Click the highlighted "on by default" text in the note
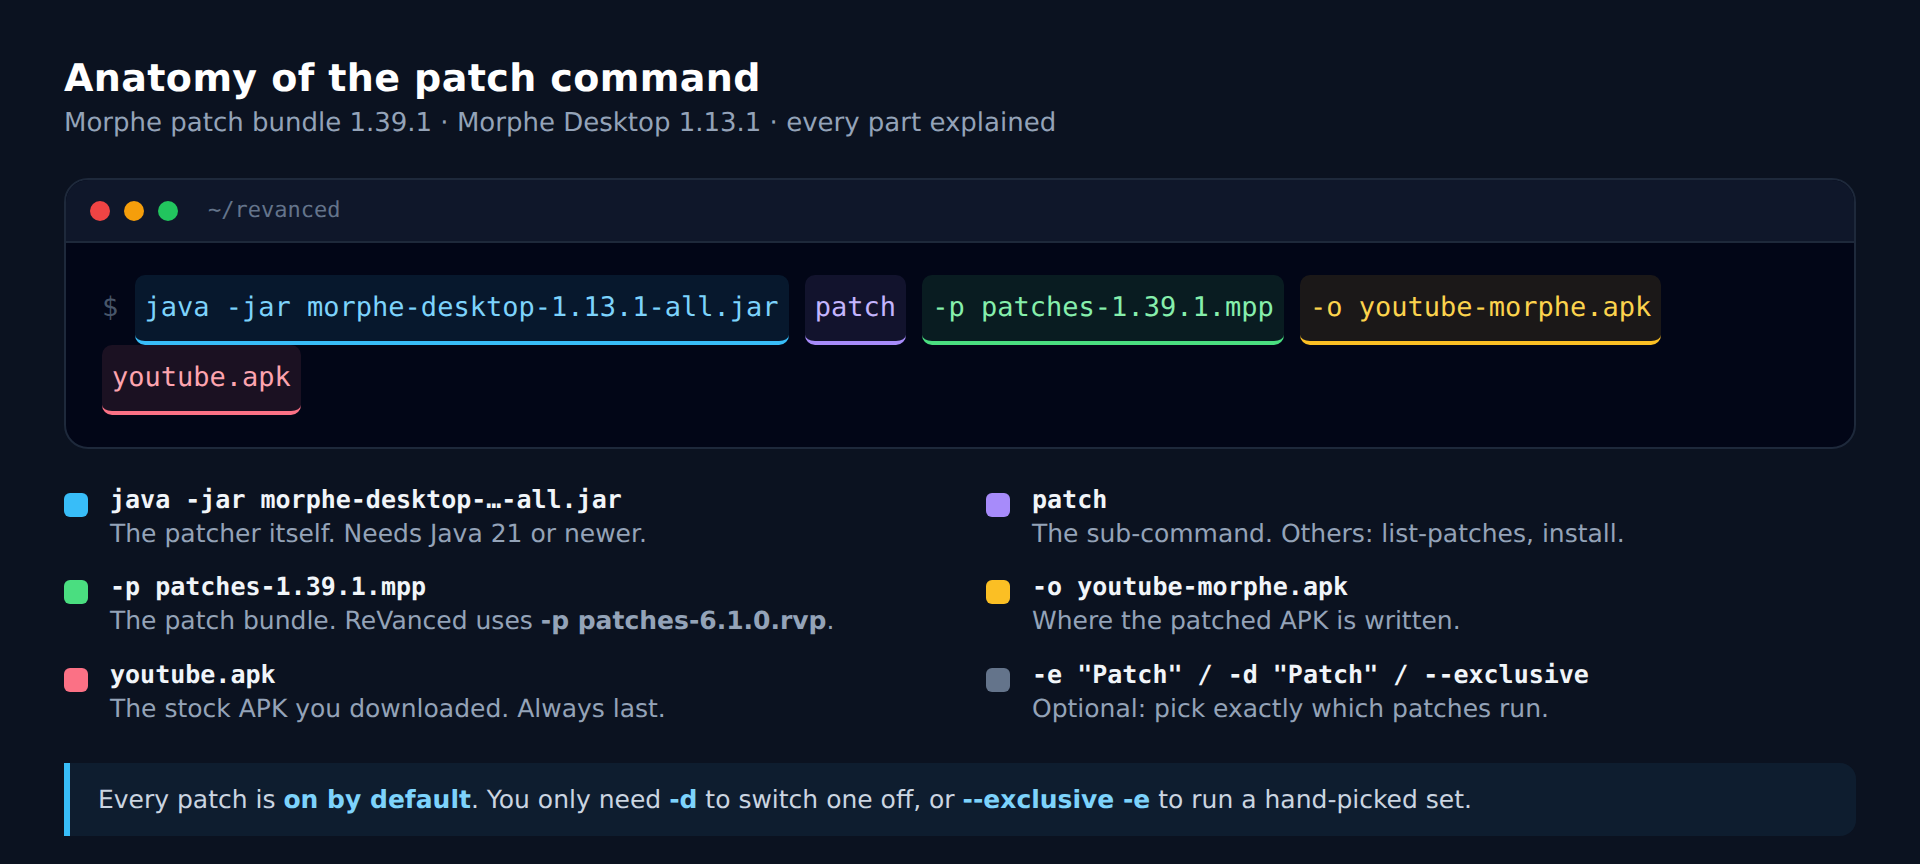 pos(377,800)
